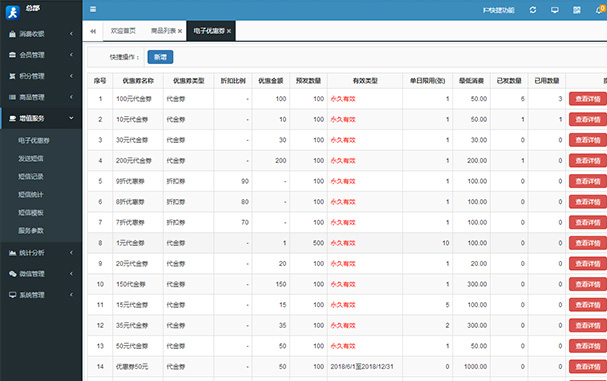Collapse the 增值服务 sidebar menu

pos(41,118)
